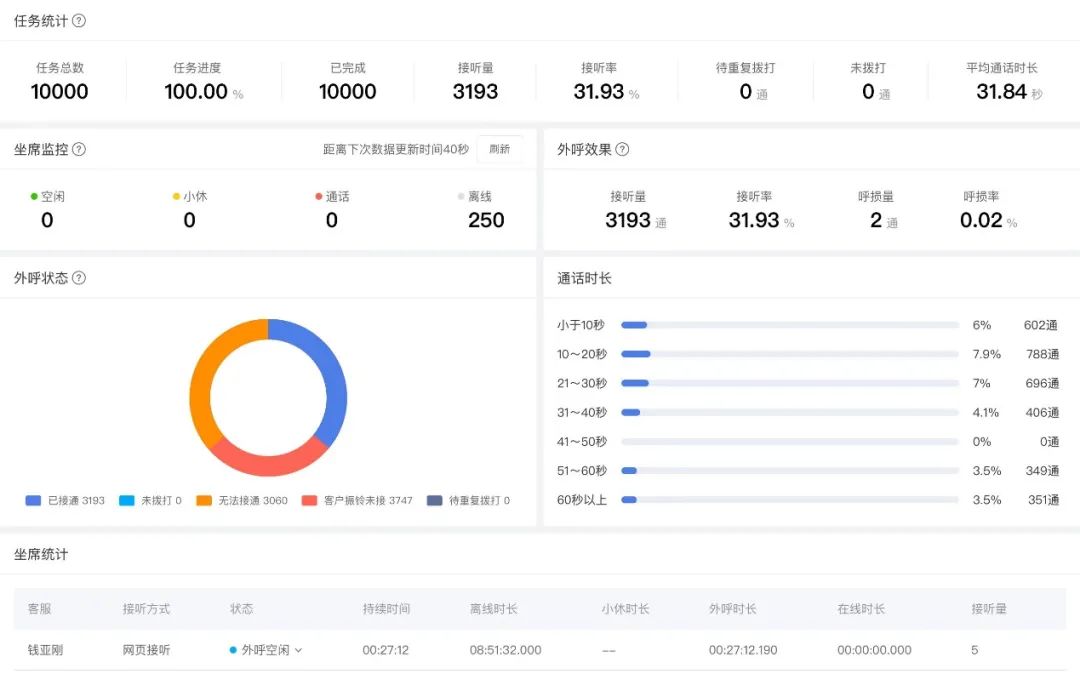Screen dimensions: 1080x691
Task: Click the 客服 column header
Action: point(39,608)
